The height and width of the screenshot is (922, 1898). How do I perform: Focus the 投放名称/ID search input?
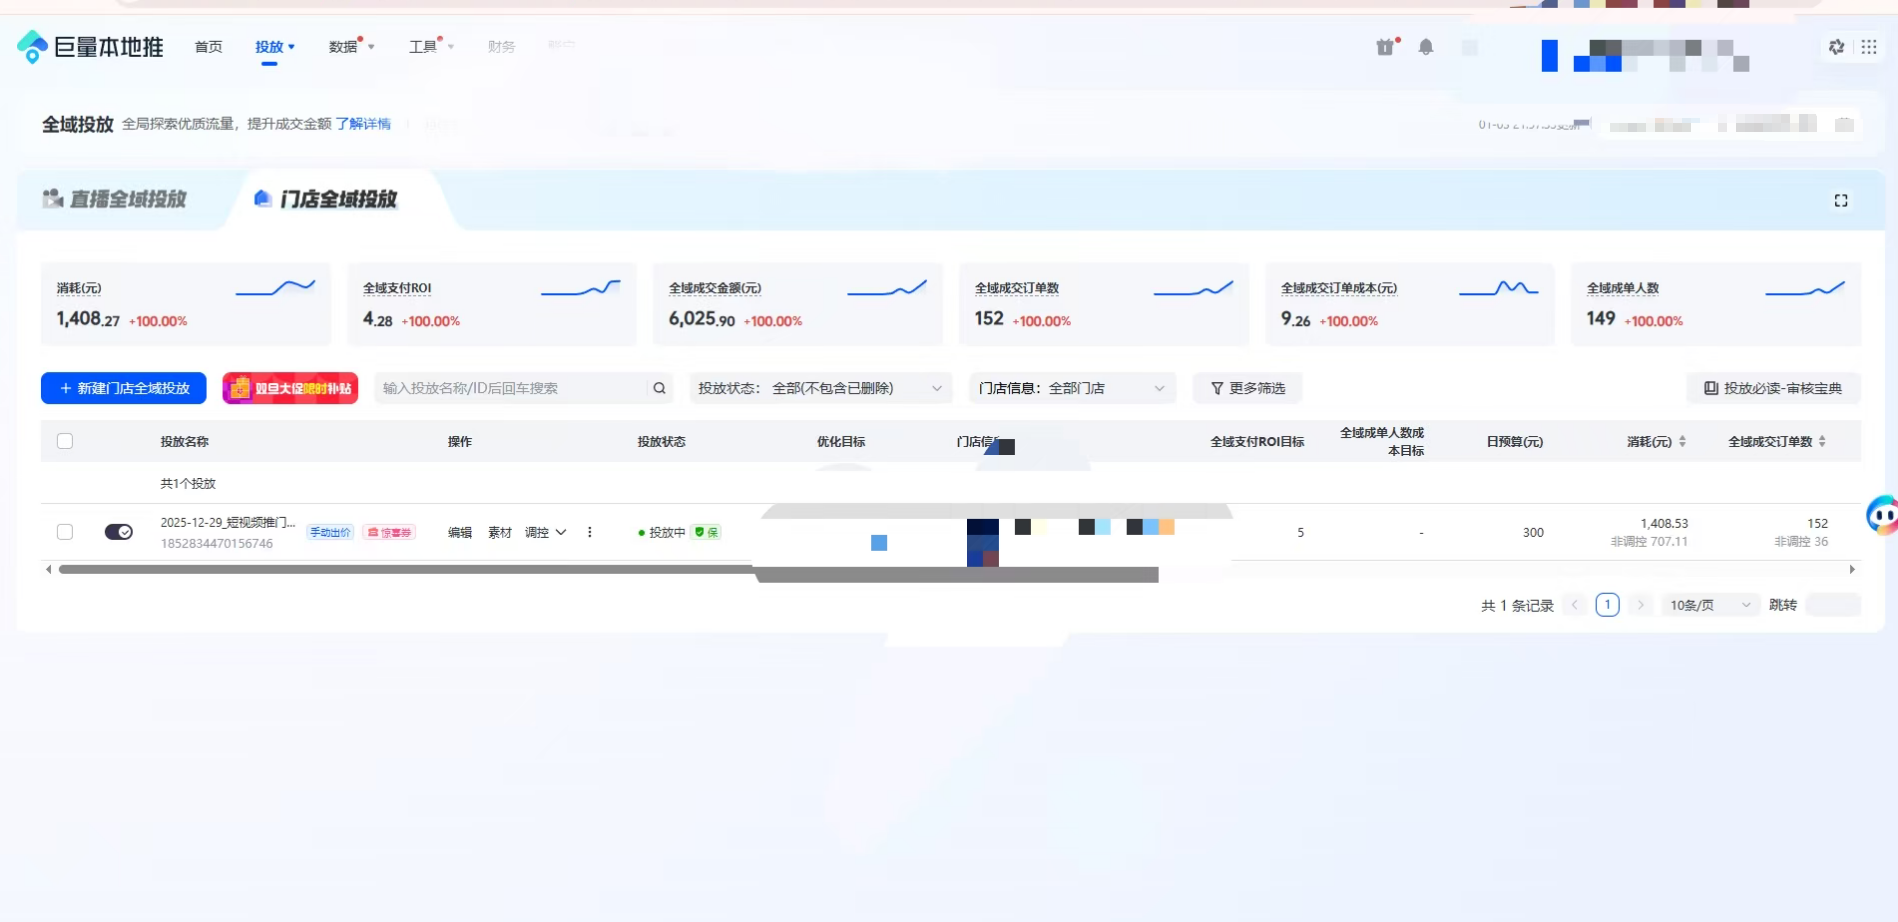tap(510, 388)
